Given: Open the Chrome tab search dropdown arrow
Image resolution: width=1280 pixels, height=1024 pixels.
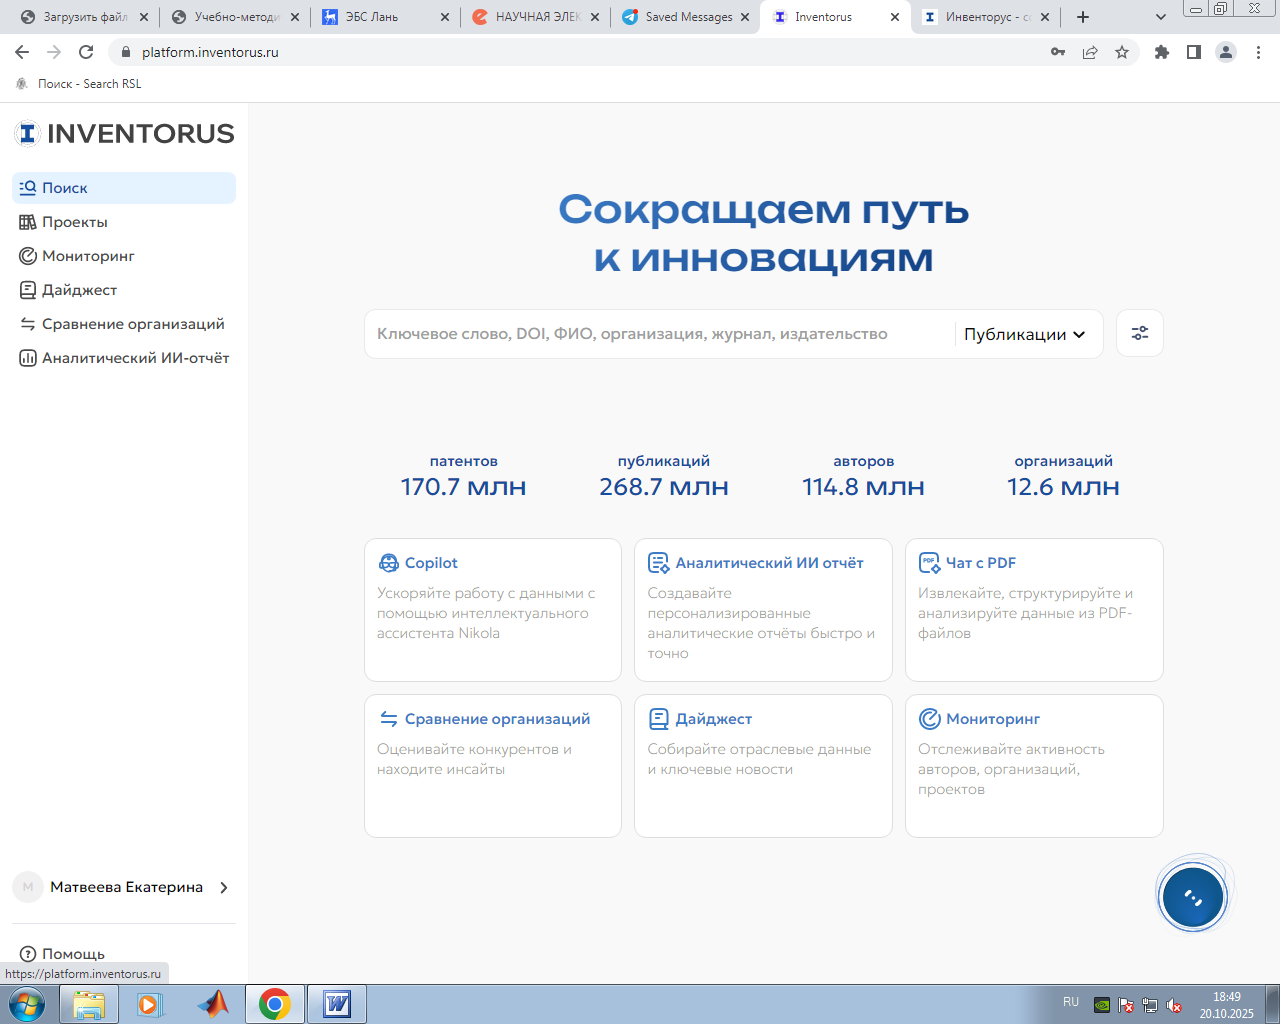Looking at the screenshot, I should point(1160,17).
